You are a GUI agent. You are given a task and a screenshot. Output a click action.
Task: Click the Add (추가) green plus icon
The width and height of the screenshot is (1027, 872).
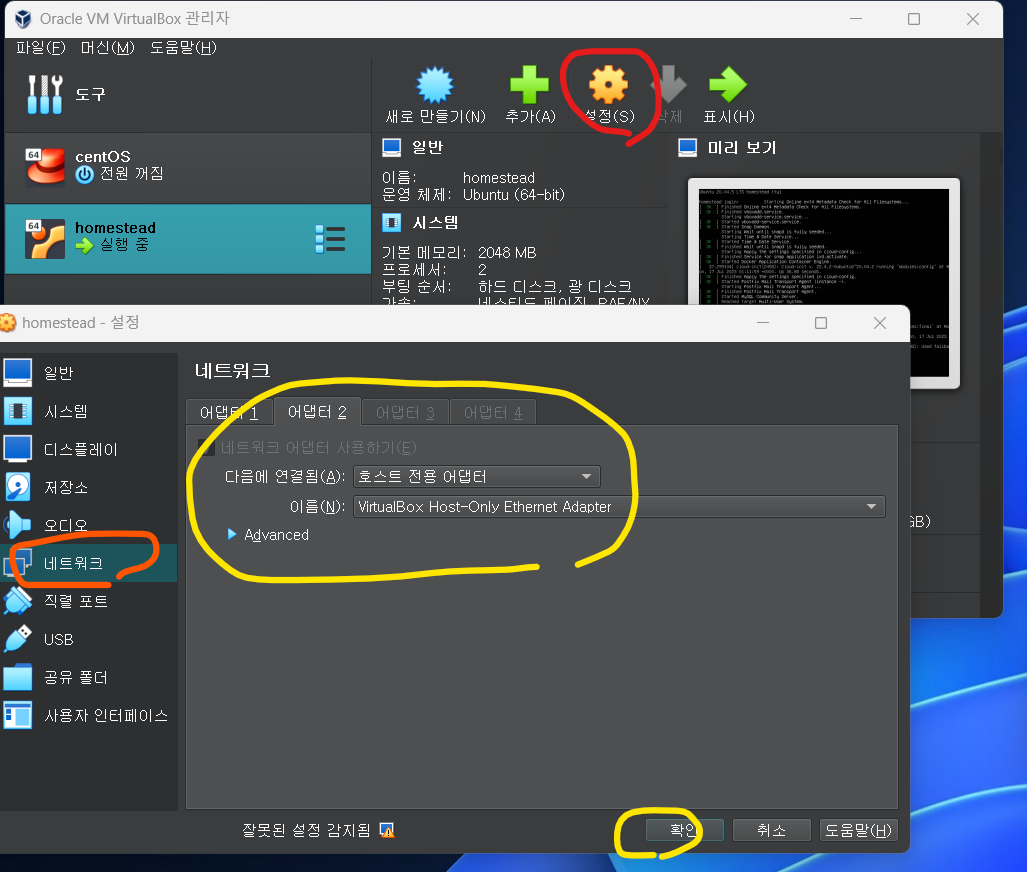[529, 85]
